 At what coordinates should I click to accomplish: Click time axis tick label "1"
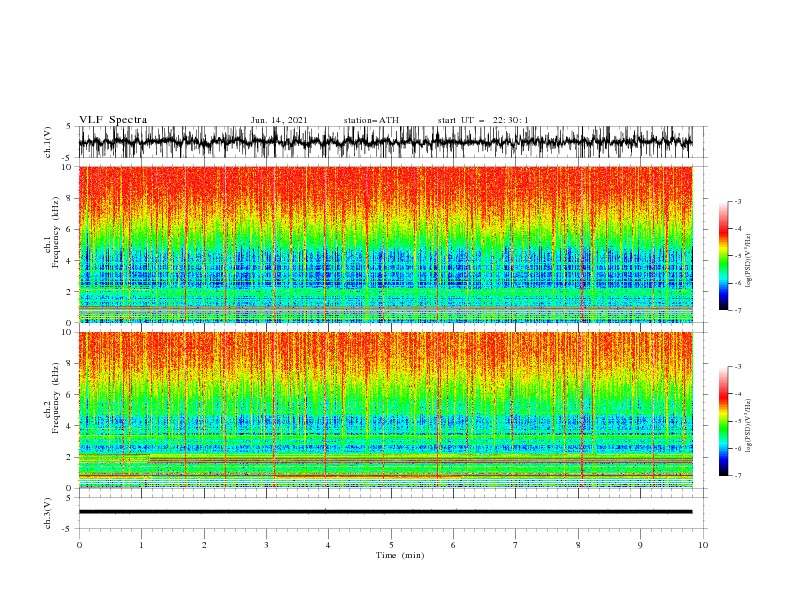141,545
